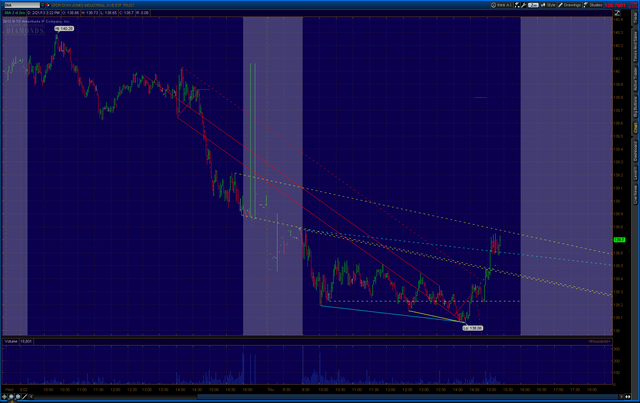The width and height of the screenshot is (640, 403).
Task: Click the volume value cell beside Volume
Action: 26,341
